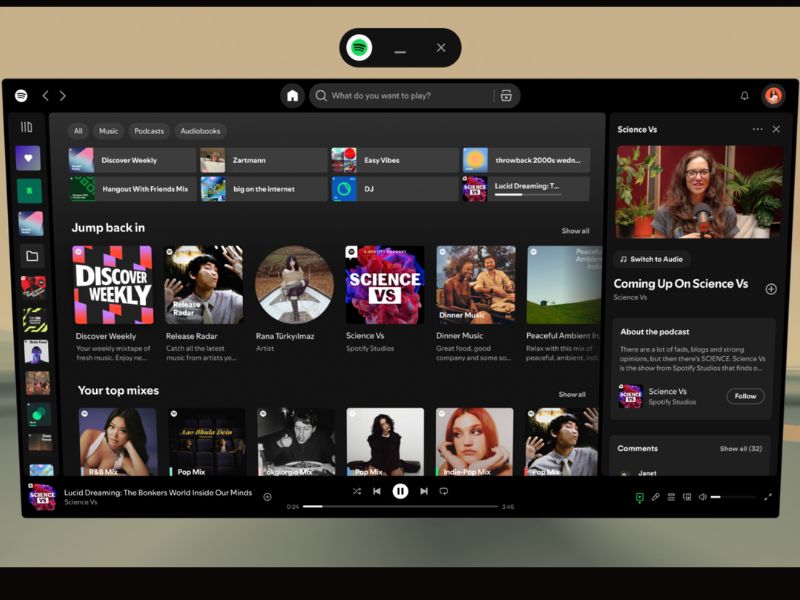Image resolution: width=800 pixels, height=600 pixels.
Task: Select the Music filter chip
Action: click(108, 131)
